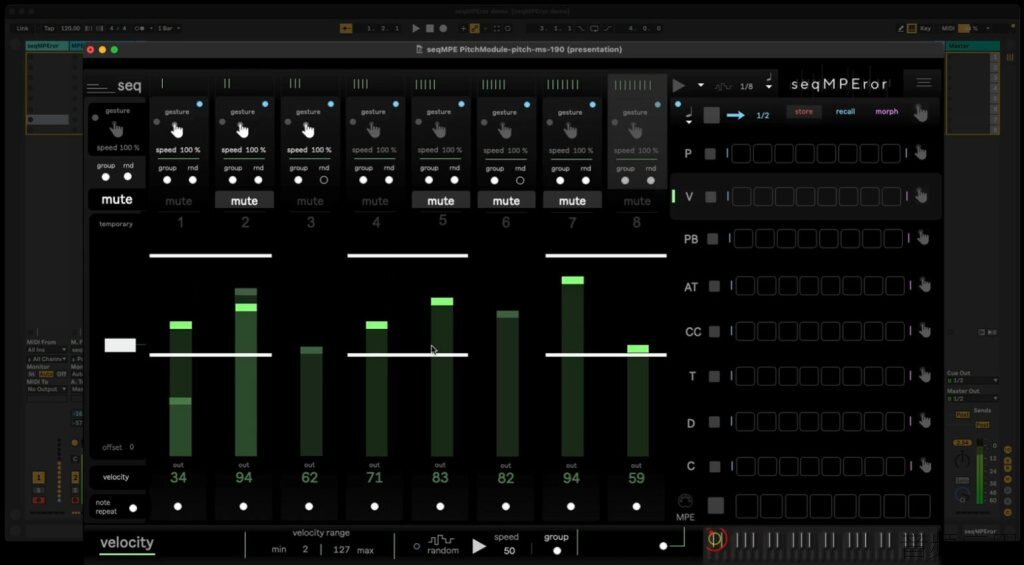
Task: Open the All Ins MIDI From dropdown
Action: (46, 350)
